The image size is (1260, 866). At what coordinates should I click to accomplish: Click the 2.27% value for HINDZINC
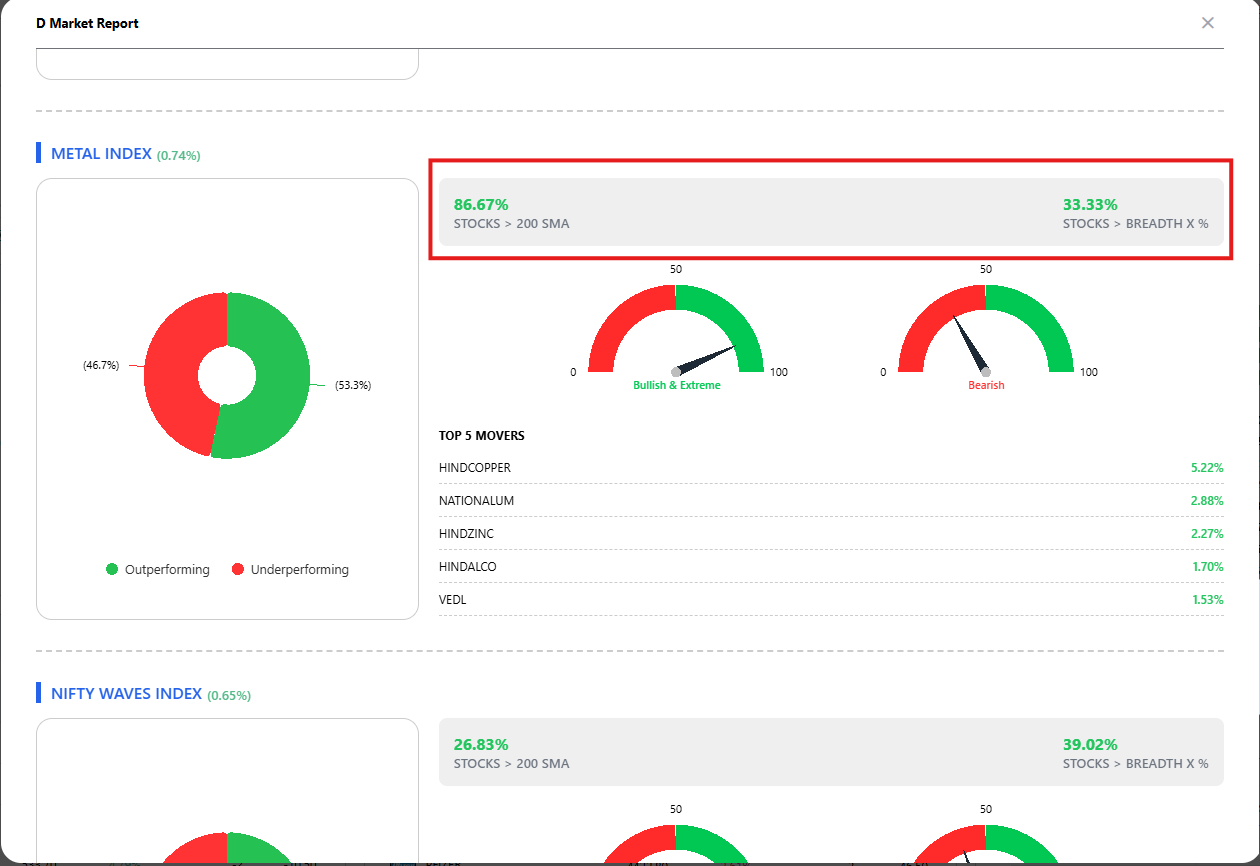pos(1207,534)
